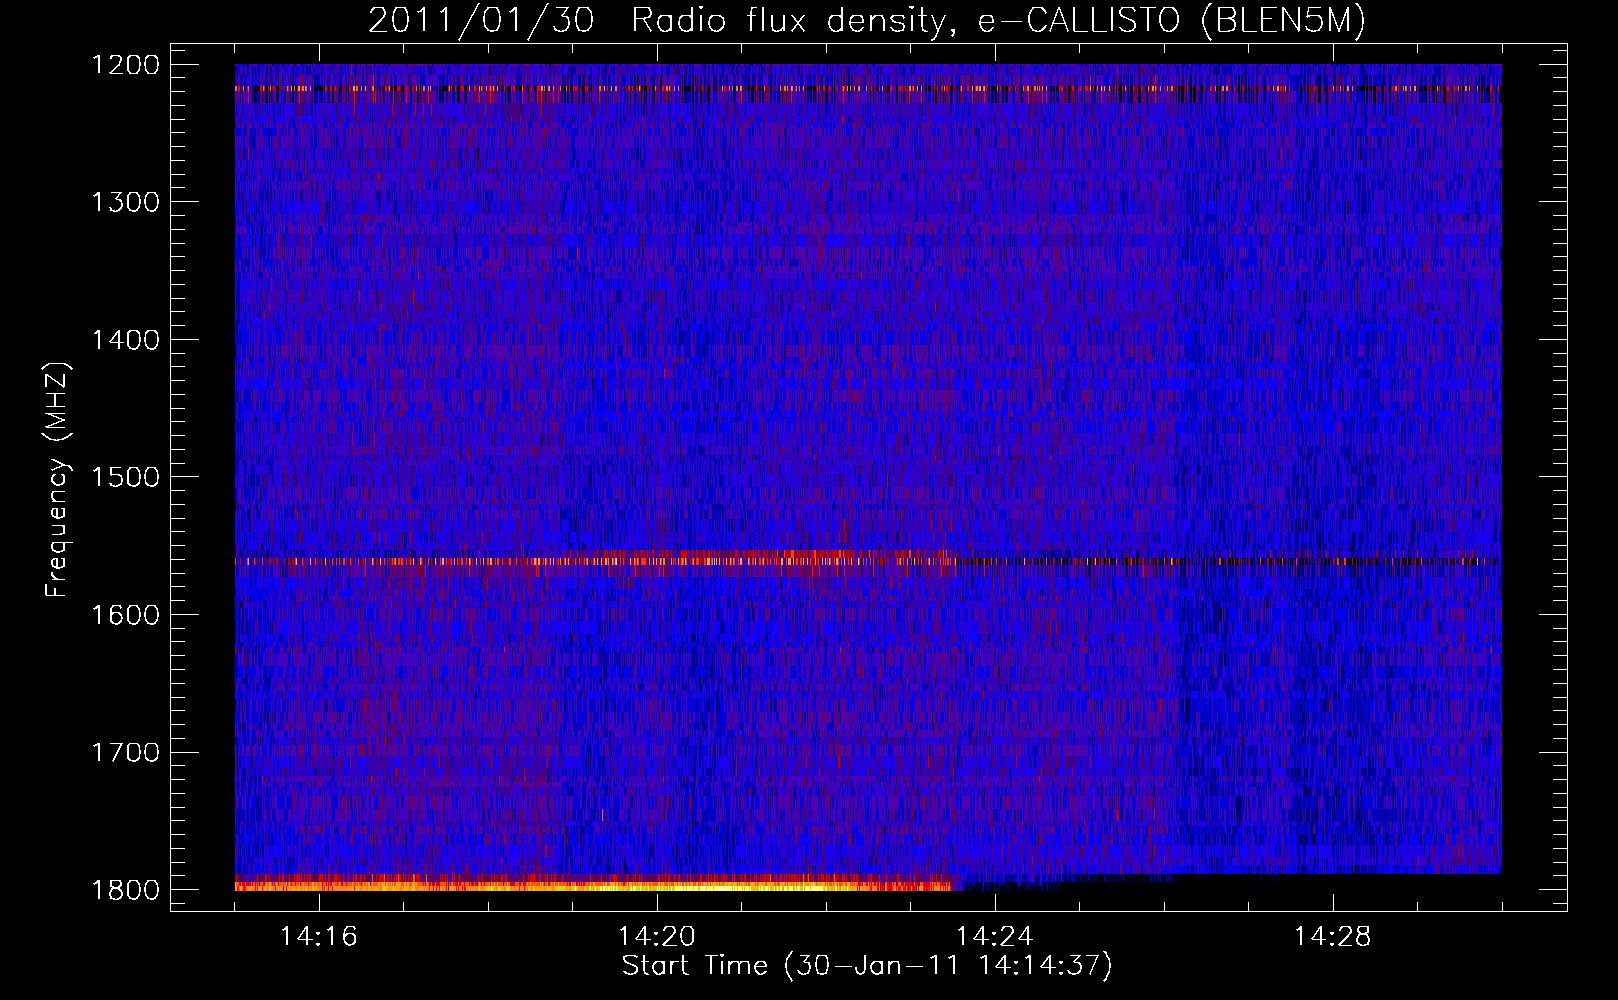The width and height of the screenshot is (1618, 1000).
Task: Click the 1400 frequency tick label
Action: [125, 340]
